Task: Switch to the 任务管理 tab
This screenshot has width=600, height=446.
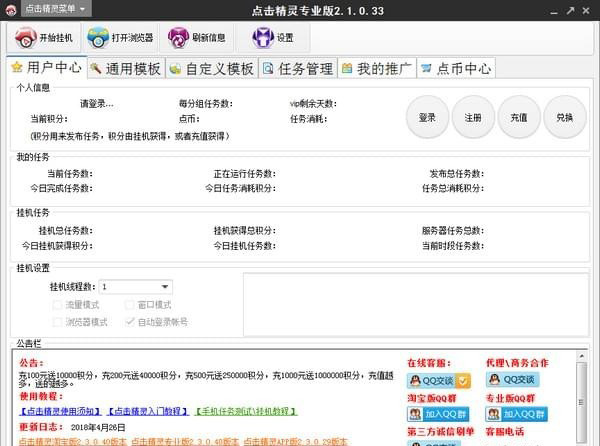Action: (x=298, y=69)
